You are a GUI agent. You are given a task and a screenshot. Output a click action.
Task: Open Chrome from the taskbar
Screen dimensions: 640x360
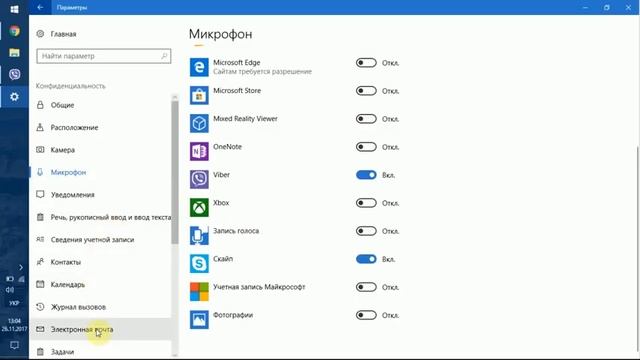tap(15, 31)
